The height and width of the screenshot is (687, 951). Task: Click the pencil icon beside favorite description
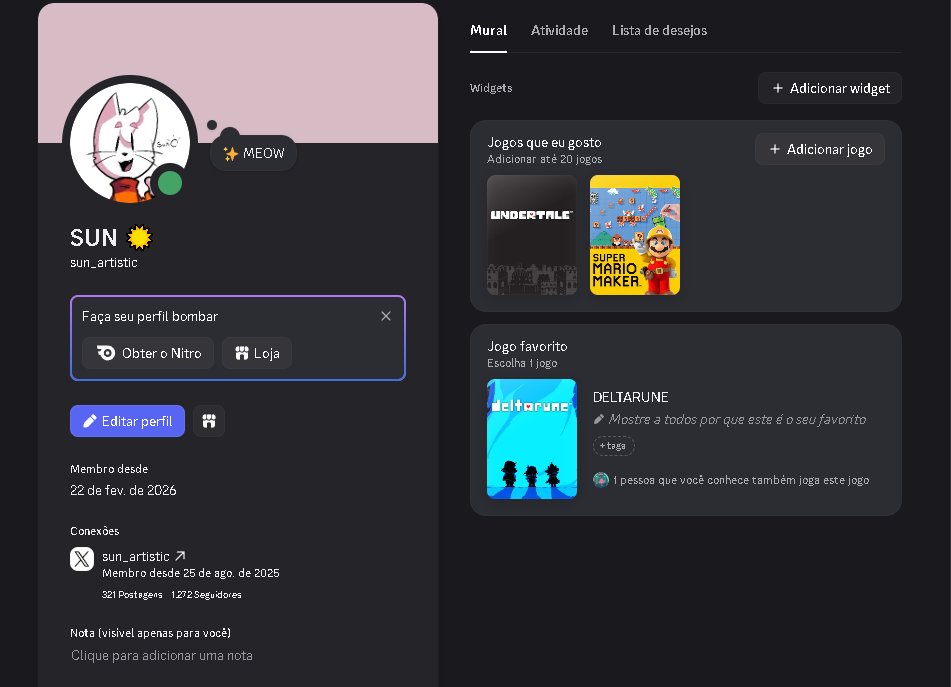click(599, 419)
